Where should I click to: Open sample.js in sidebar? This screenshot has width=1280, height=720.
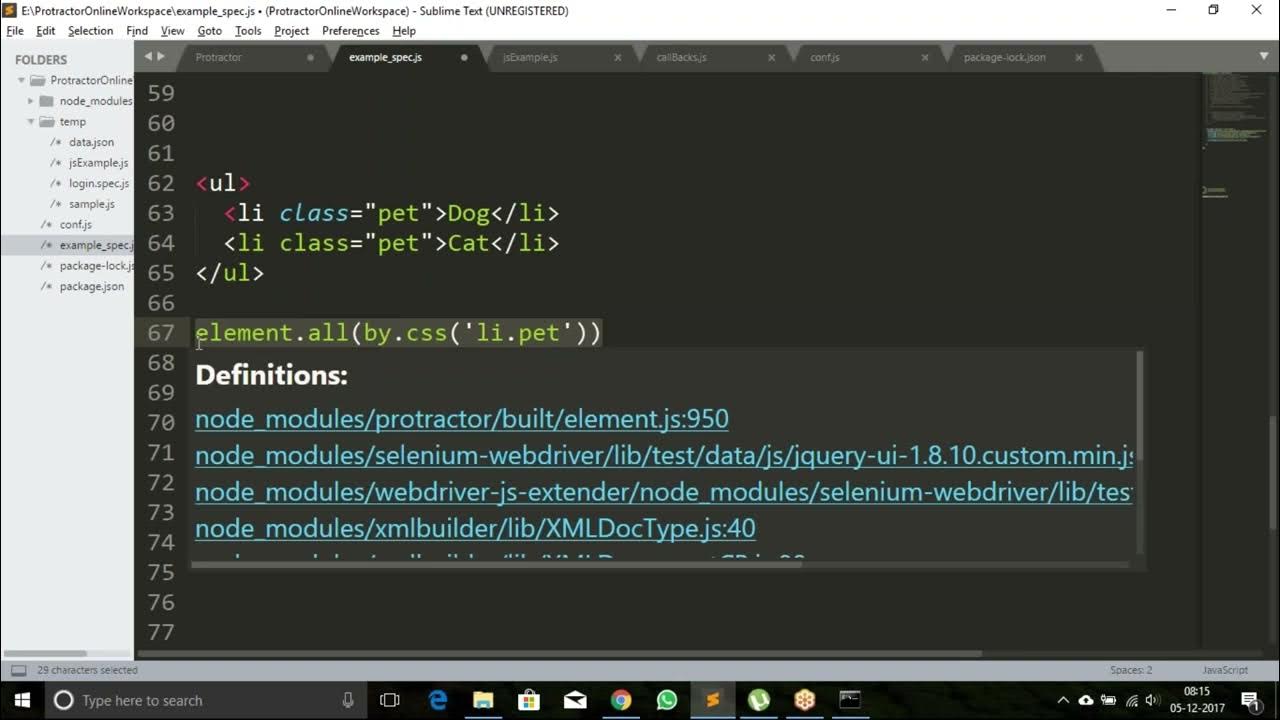pyautogui.click(x=91, y=204)
